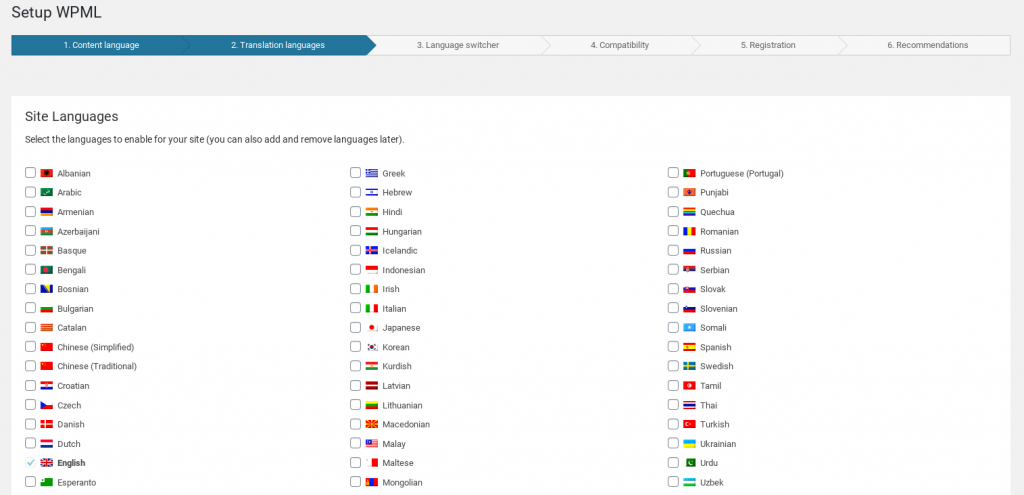Image resolution: width=1024 pixels, height=495 pixels.
Task: Click the Armenian flag icon
Action: (x=46, y=212)
